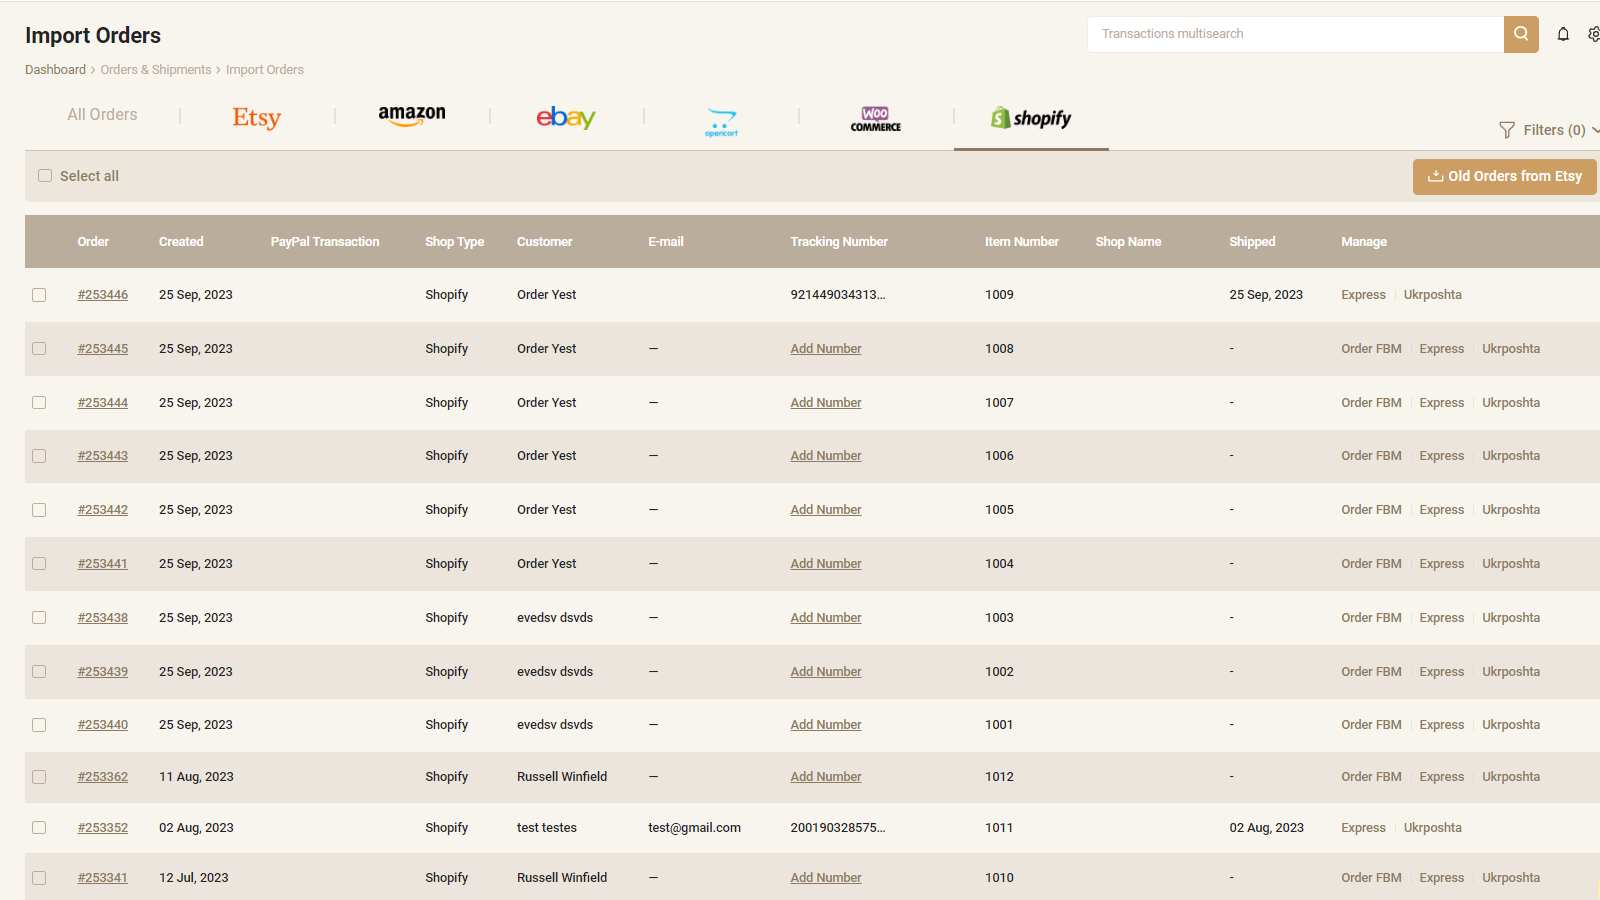This screenshot has width=1600, height=900.
Task: Click Add Number for order #253444
Action: [826, 403]
